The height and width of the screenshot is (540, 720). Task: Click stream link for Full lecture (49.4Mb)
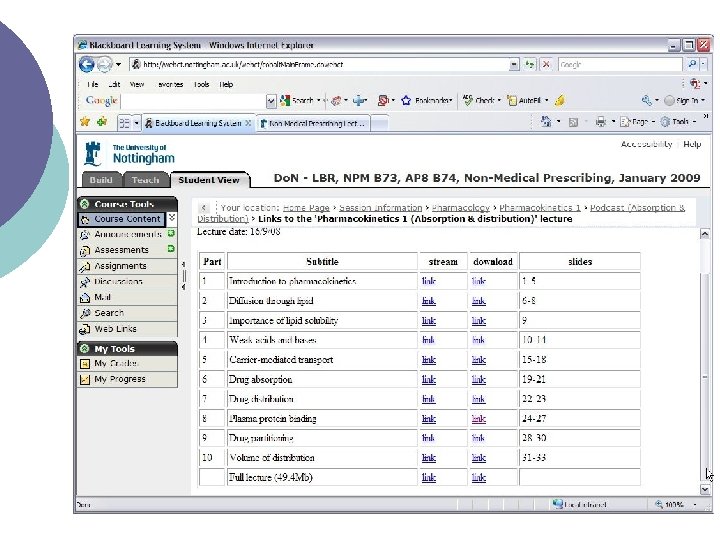[x=428, y=478]
